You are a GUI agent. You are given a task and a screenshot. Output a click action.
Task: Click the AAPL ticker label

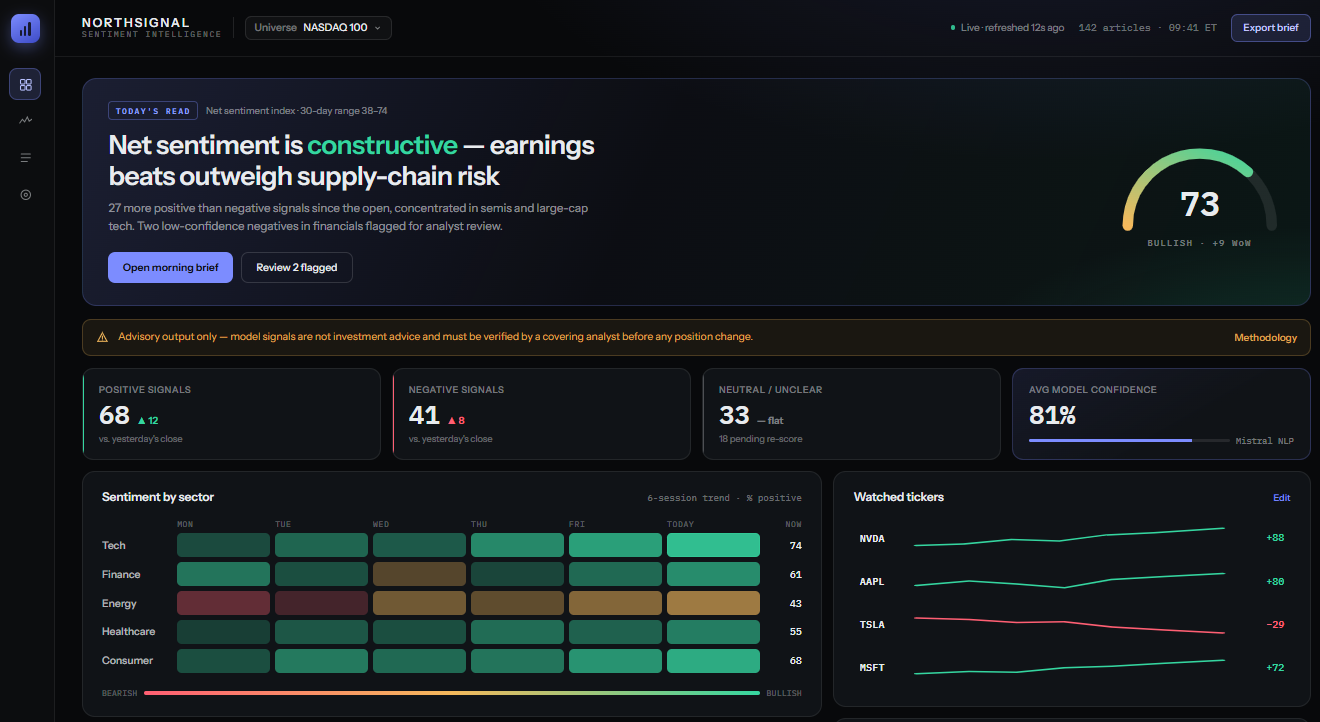click(x=872, y=582)
